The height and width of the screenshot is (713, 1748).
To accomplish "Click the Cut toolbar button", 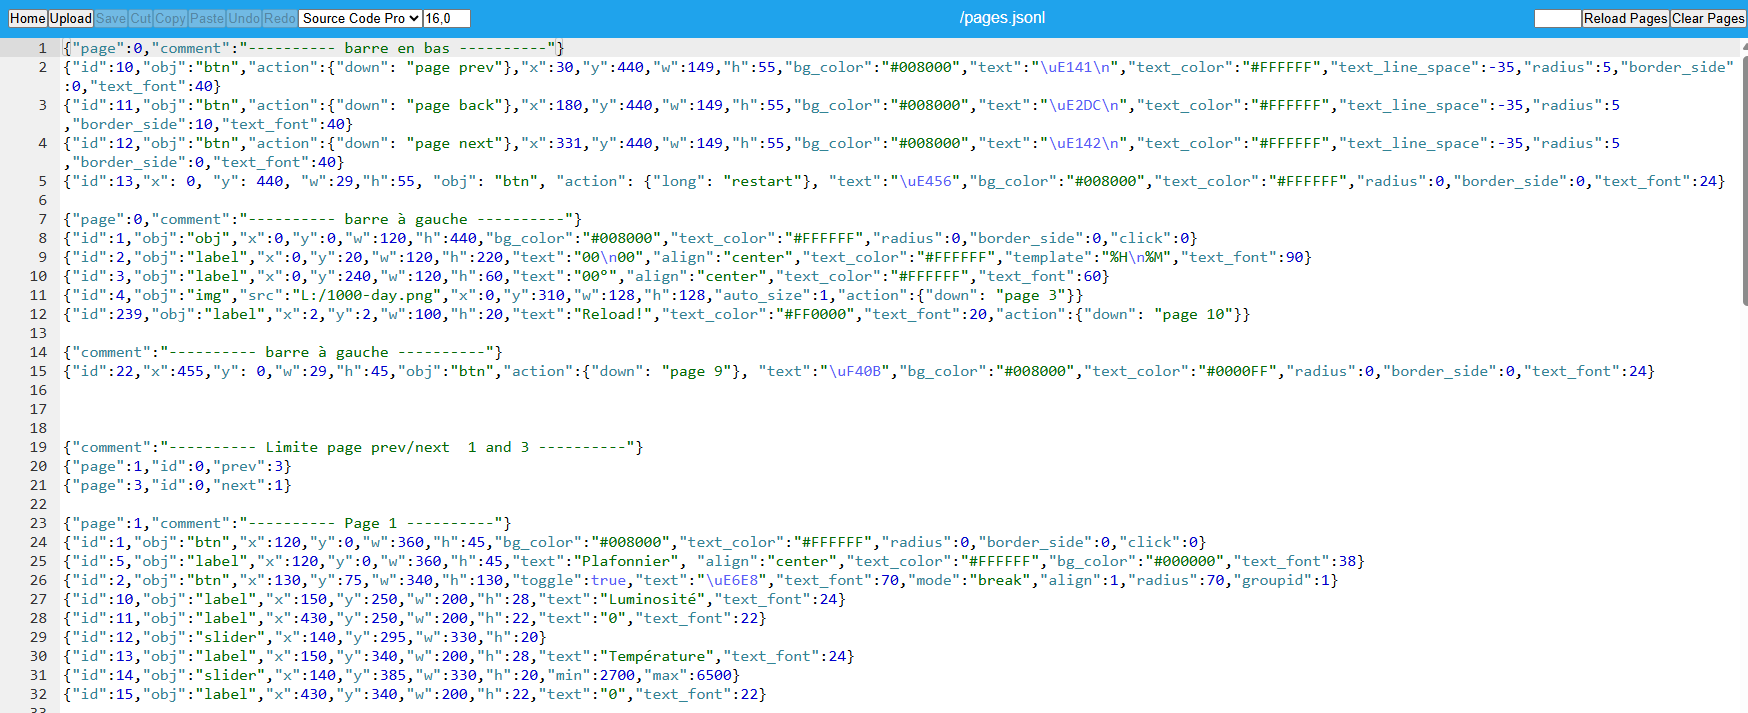I will click(x=141, y=18).
